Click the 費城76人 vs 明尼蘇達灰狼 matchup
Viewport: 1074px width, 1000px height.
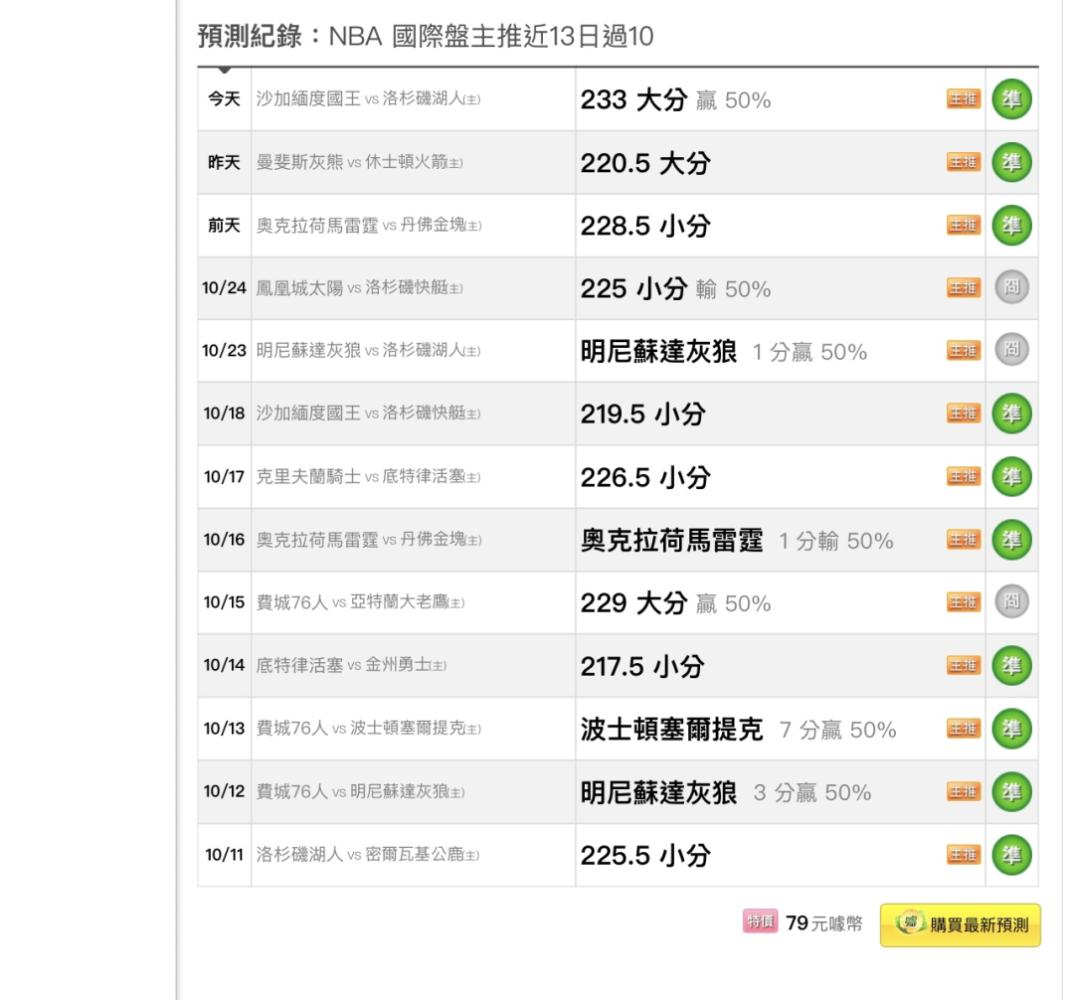[x=360, y=792]
